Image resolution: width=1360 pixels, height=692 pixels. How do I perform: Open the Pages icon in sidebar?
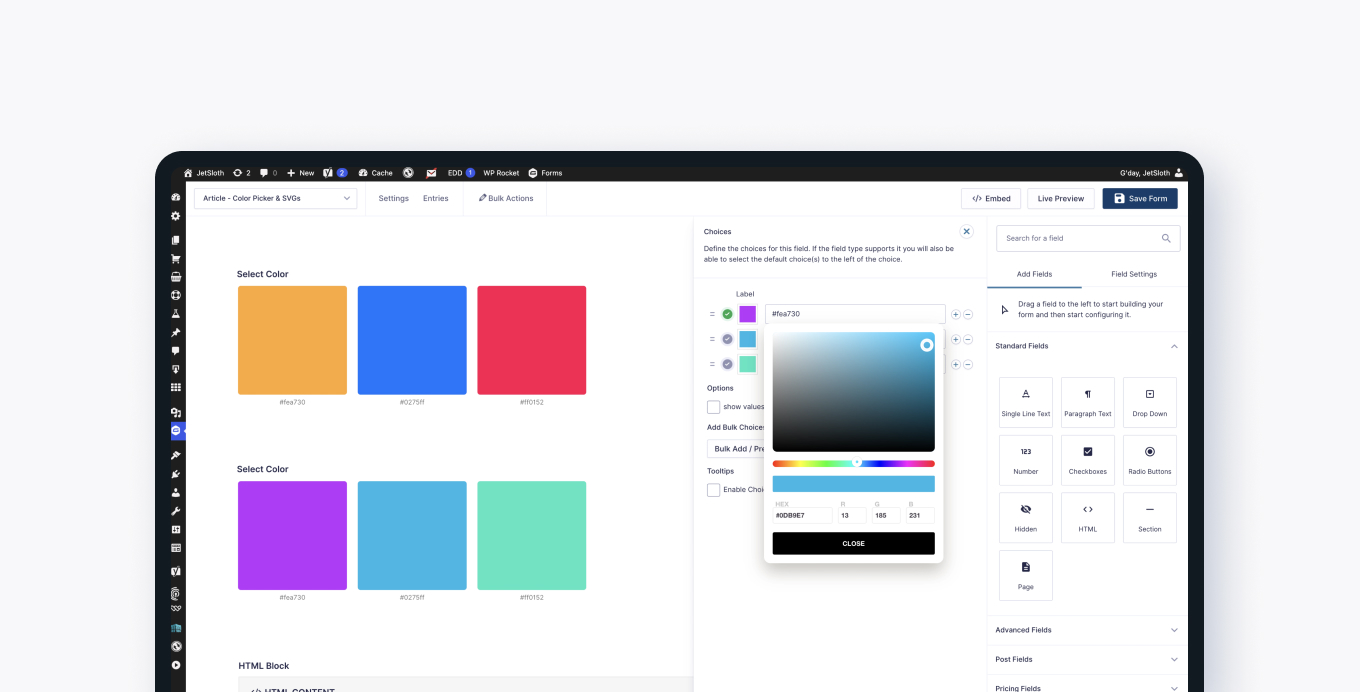point(176,240)
